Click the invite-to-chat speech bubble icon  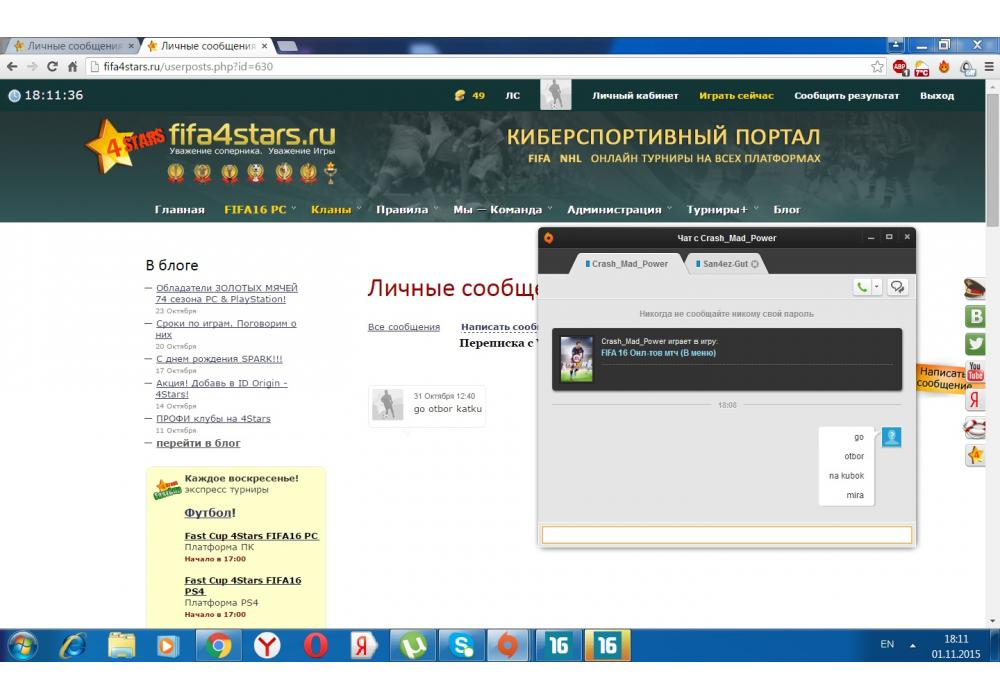[898, 287]
